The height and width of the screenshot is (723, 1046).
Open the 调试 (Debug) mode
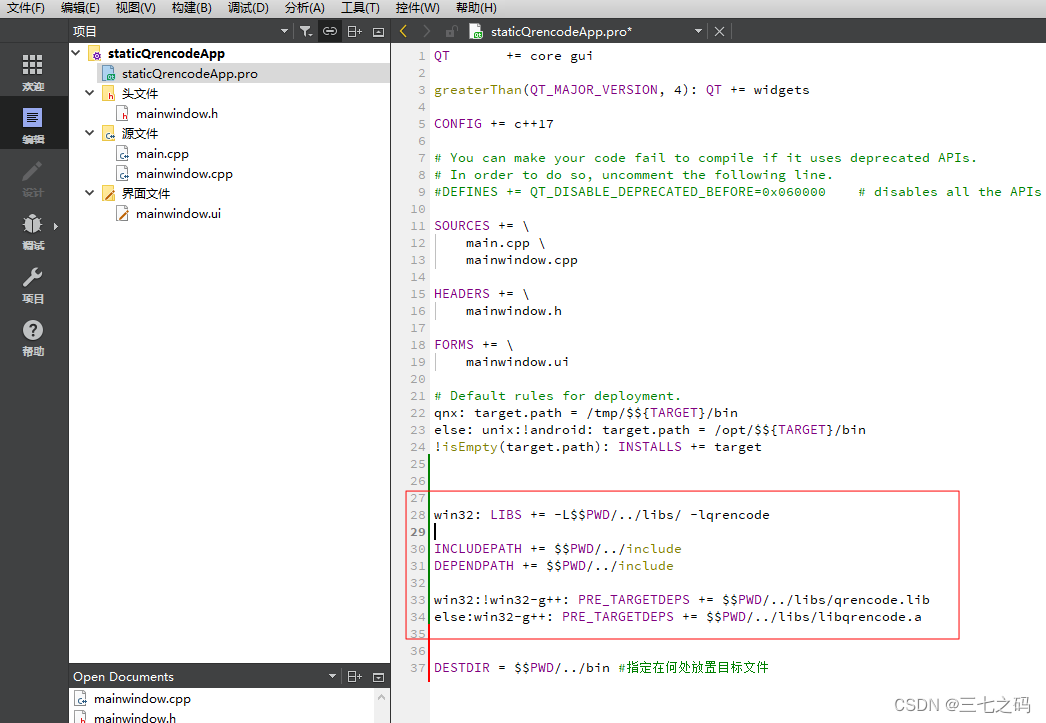pos(33,231)
